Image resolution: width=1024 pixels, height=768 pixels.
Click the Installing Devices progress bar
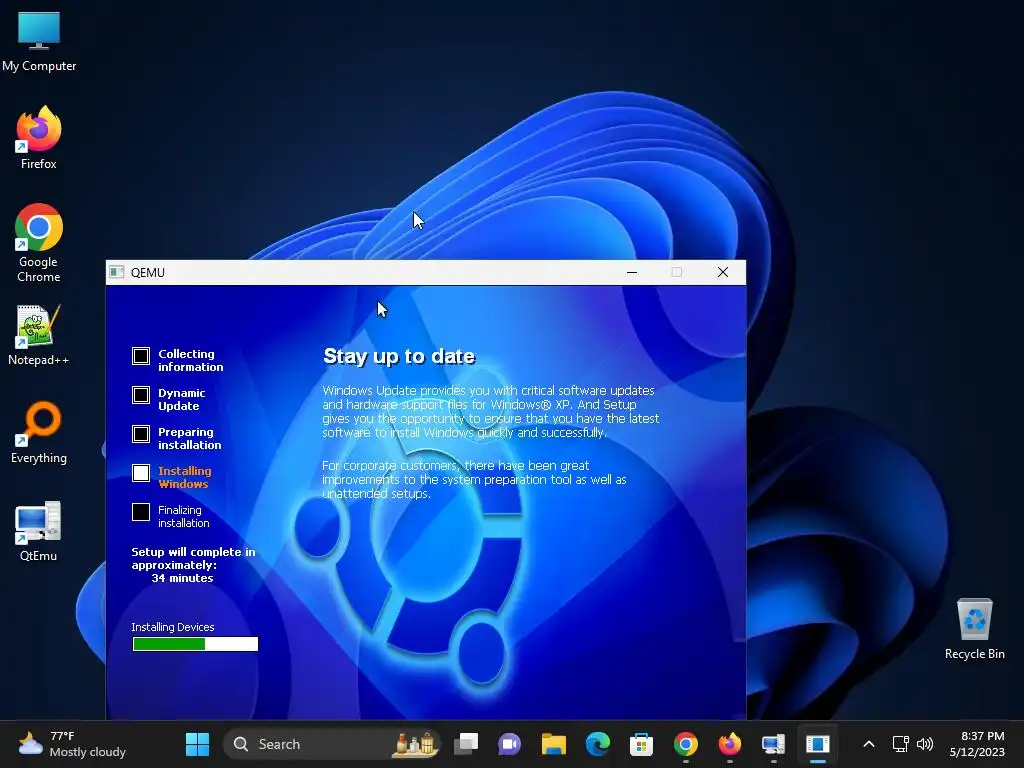pos(195,644)
